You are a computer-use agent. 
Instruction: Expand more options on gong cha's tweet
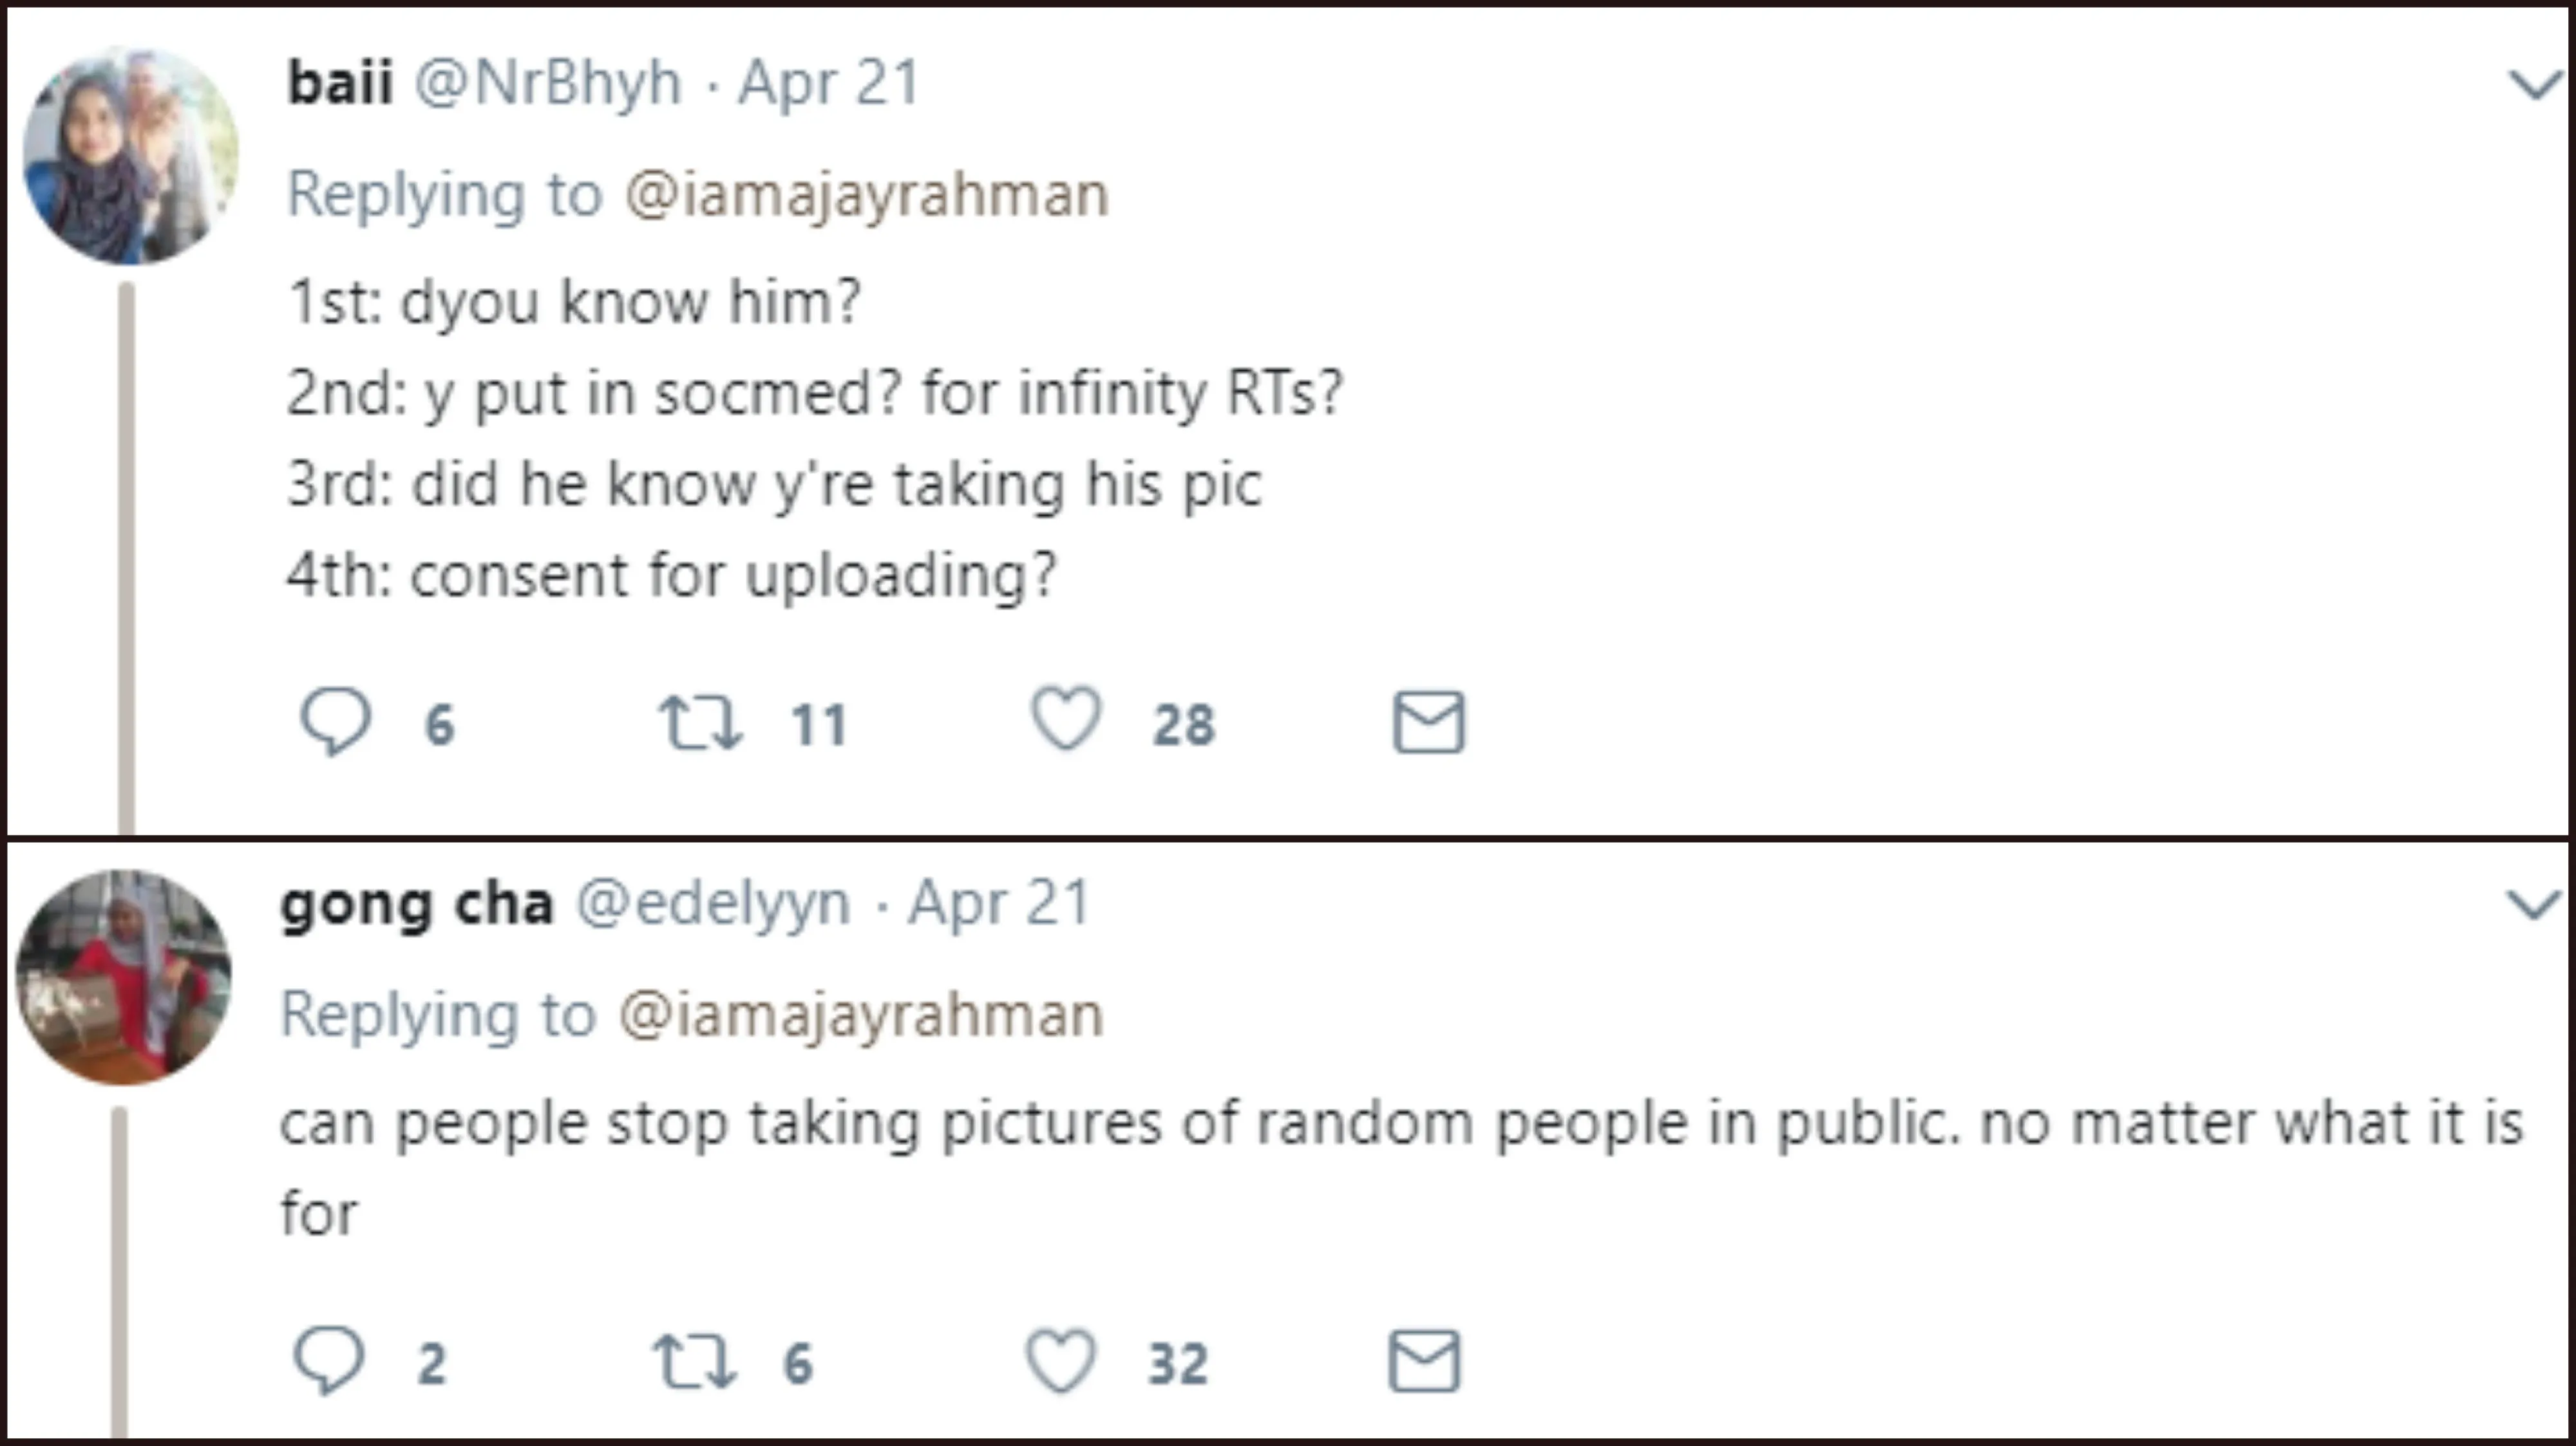click(x=2533, y=905)
